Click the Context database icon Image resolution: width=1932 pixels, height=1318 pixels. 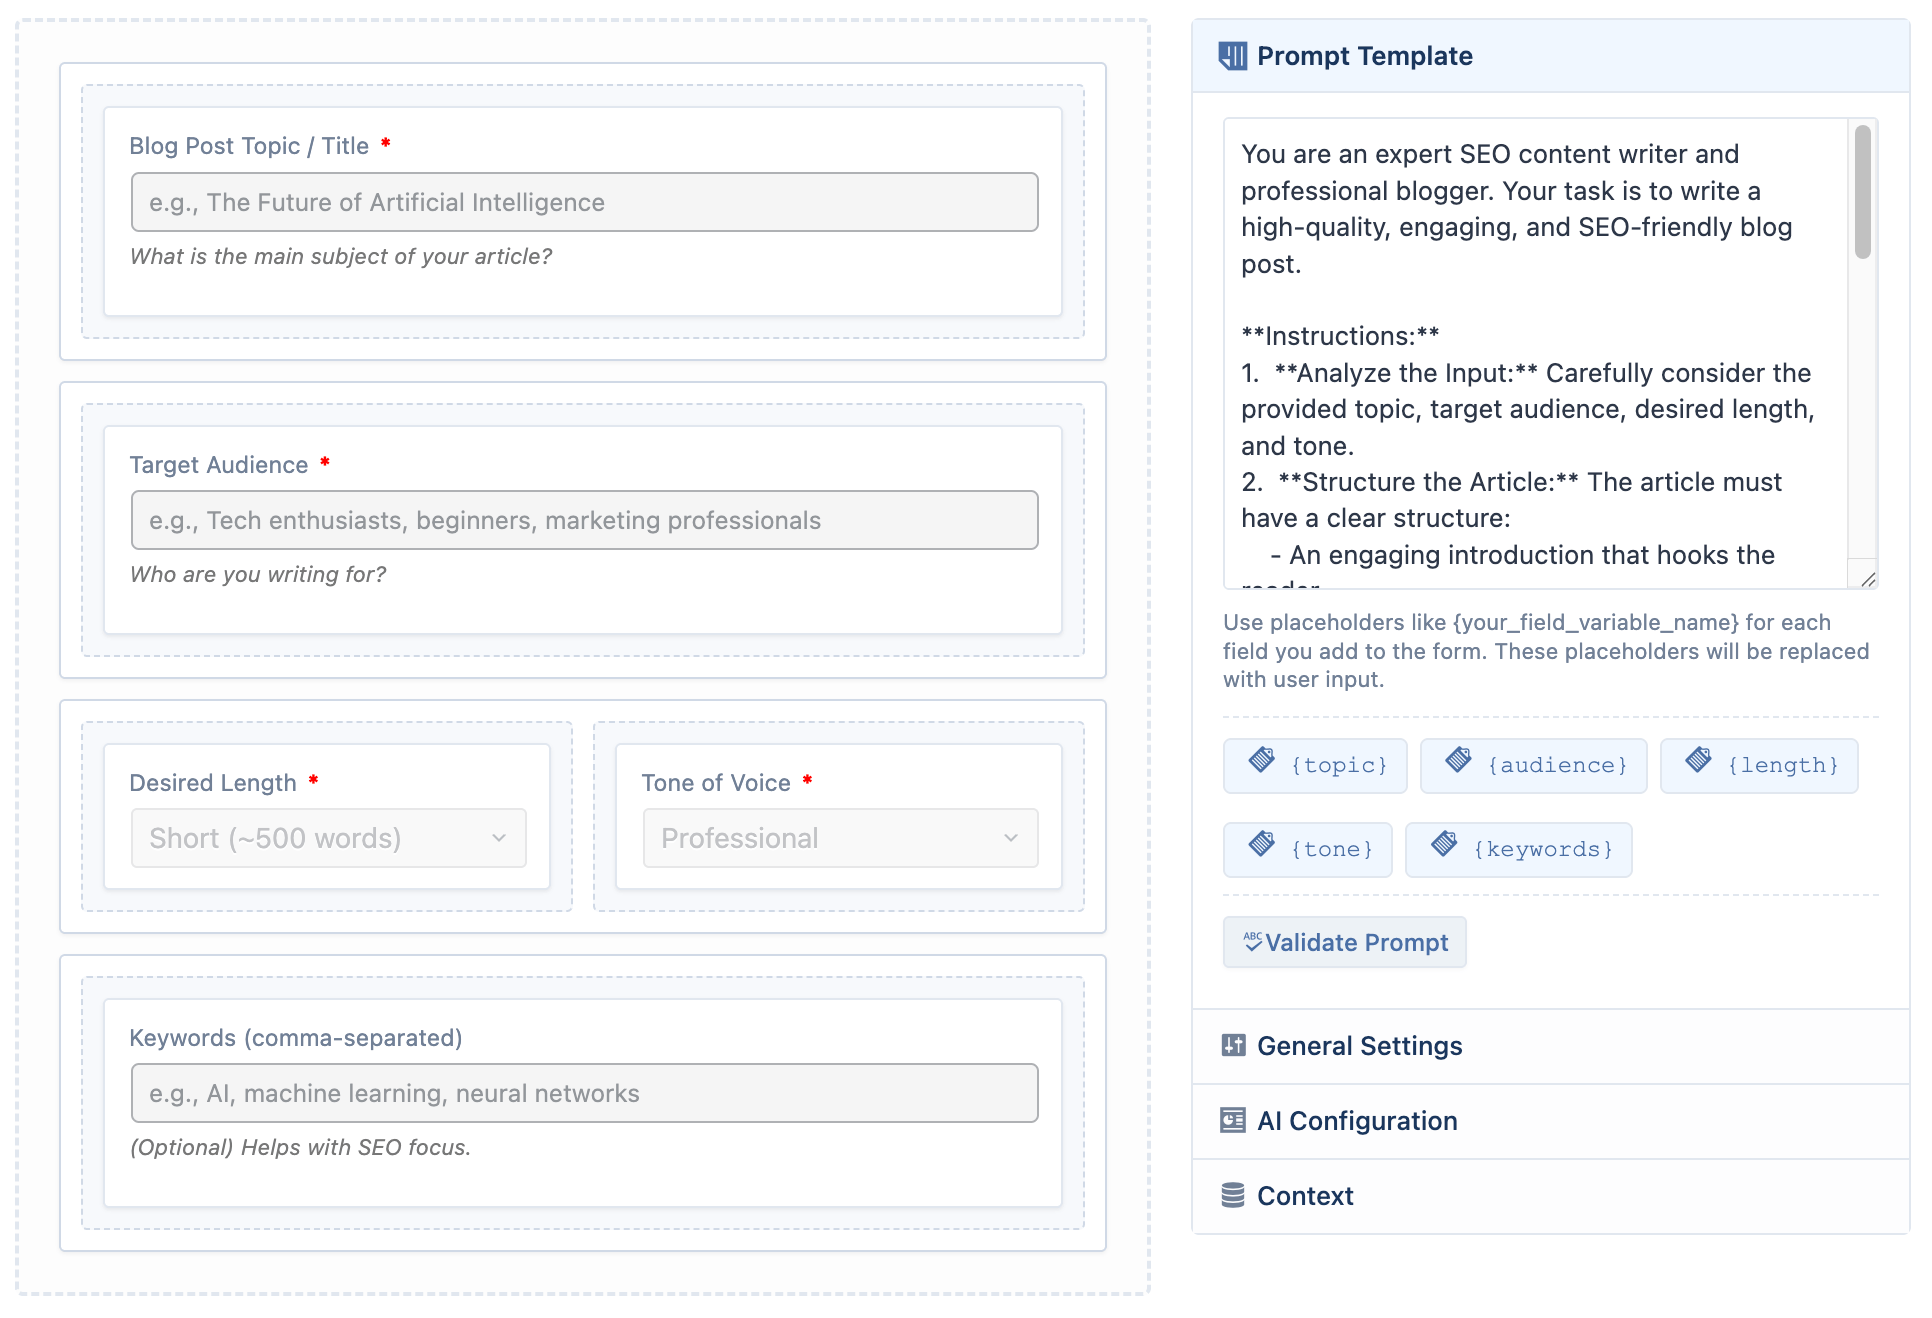pos(1233,1196)
